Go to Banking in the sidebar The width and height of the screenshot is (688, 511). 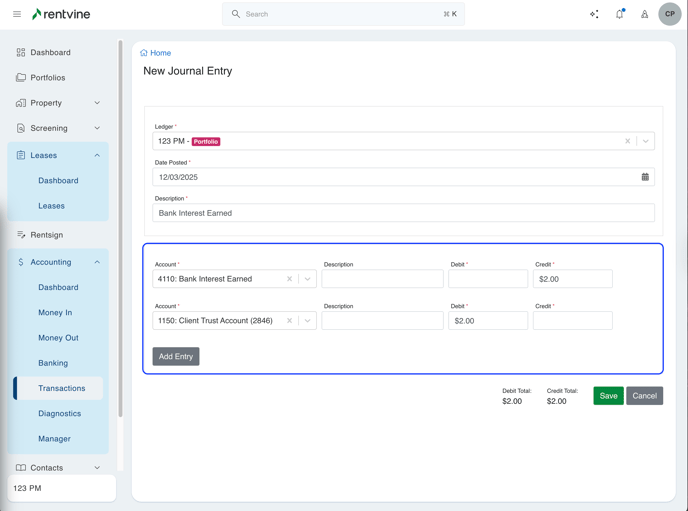53,363
